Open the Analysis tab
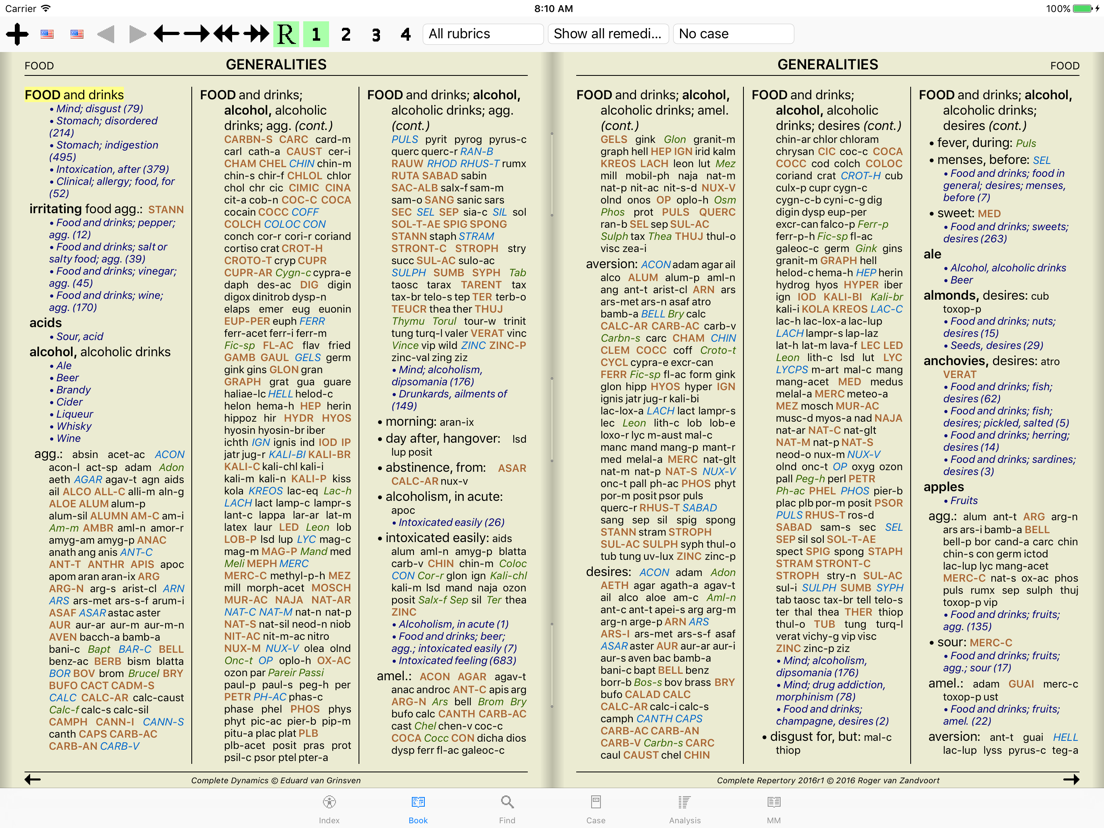1104x828 pixels. point(684,809)
